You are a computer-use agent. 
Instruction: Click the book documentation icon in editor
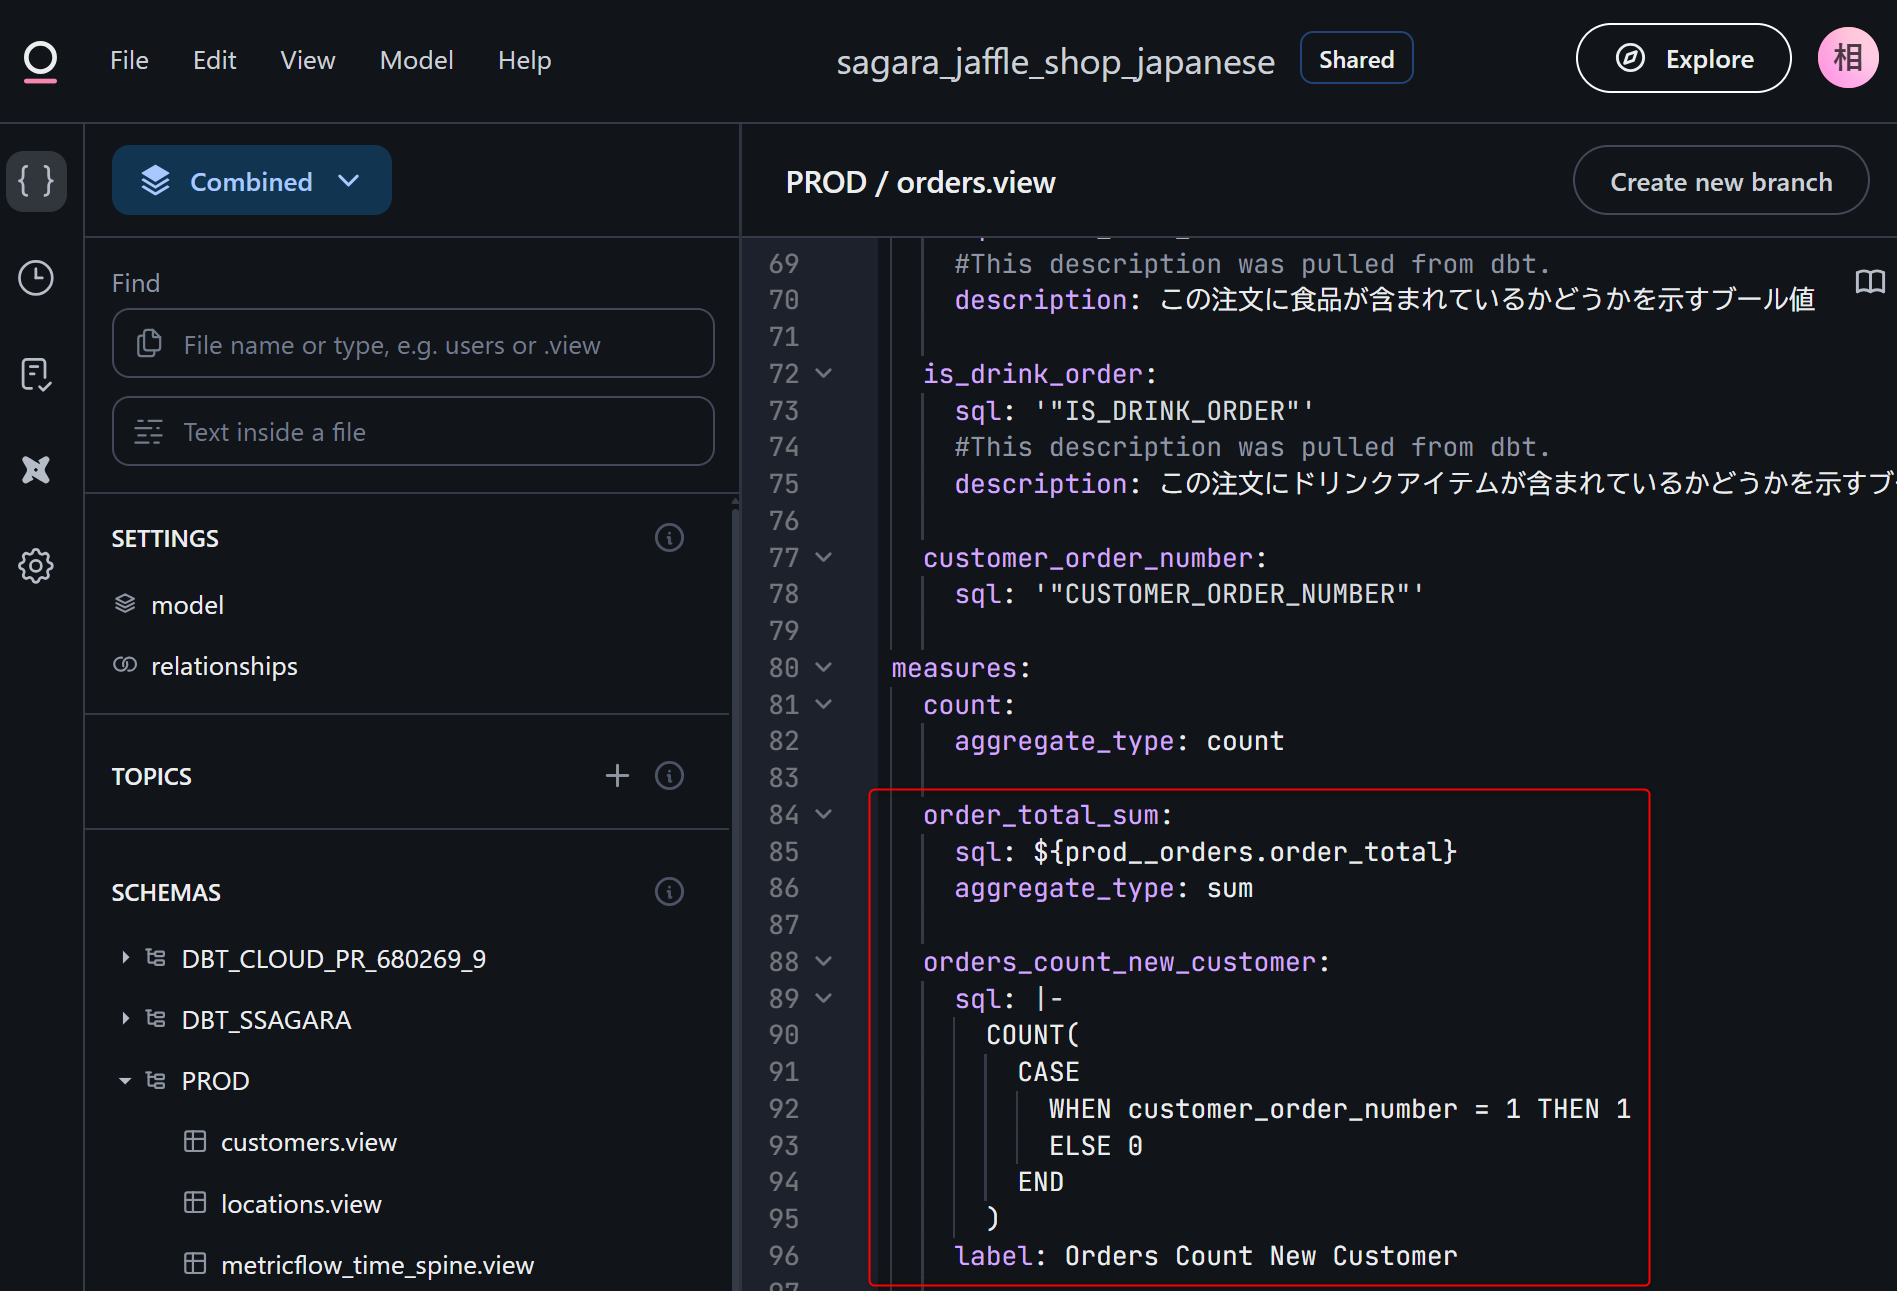pos(1869,282)
